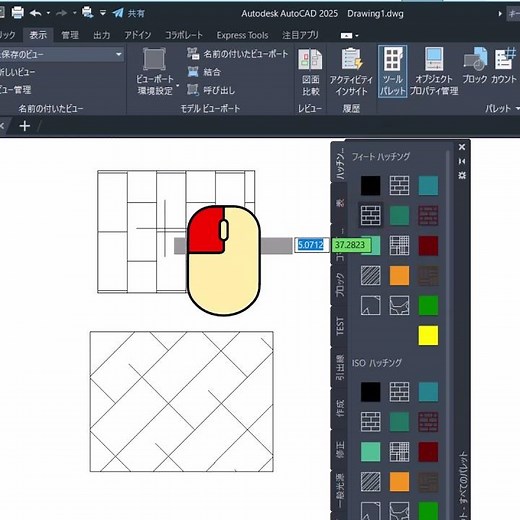Expand the パレット panel dropdown arrow
Screen dimensions: 520x520
point(517,108)
